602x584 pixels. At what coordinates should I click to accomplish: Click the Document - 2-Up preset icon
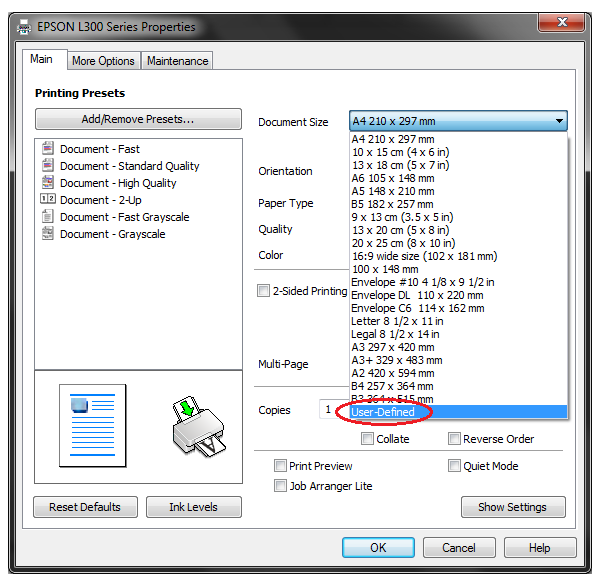pyautogui.click(x=48, y=199)
